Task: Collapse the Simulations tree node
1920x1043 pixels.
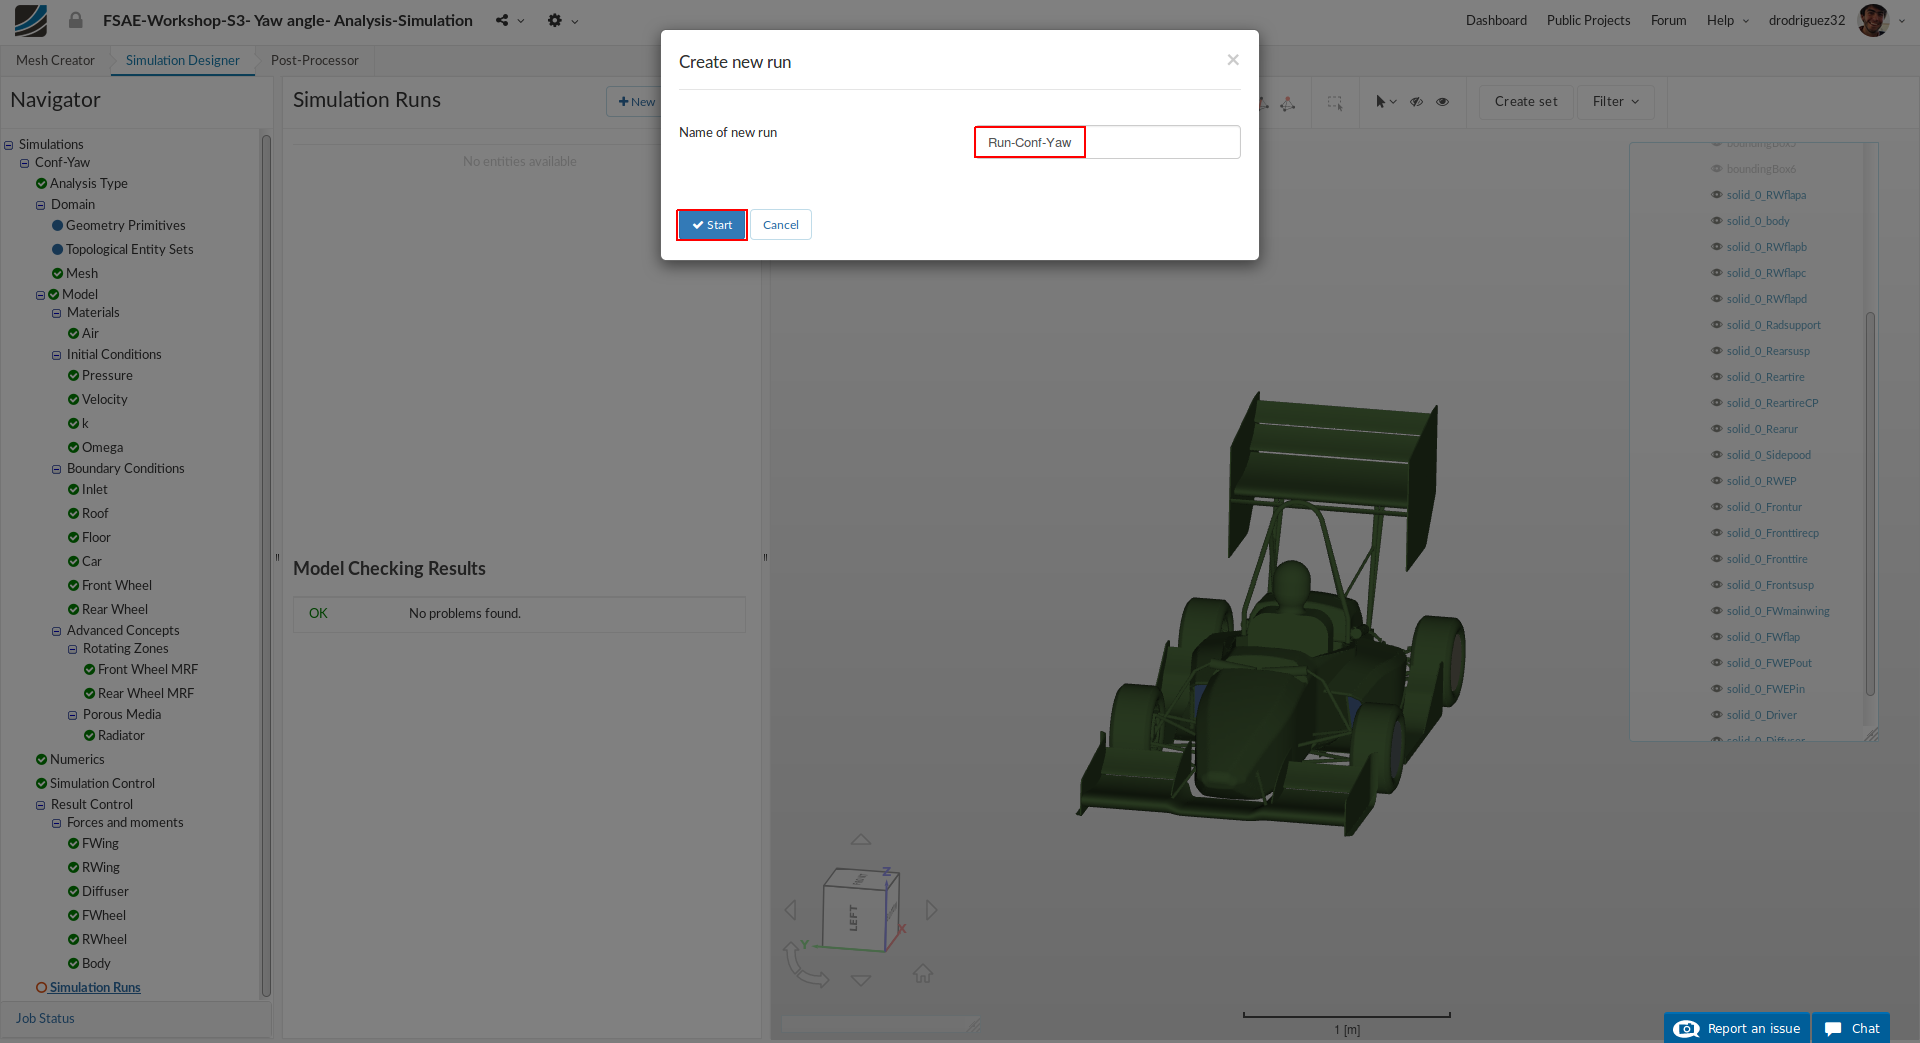Action: pos(9,145)
